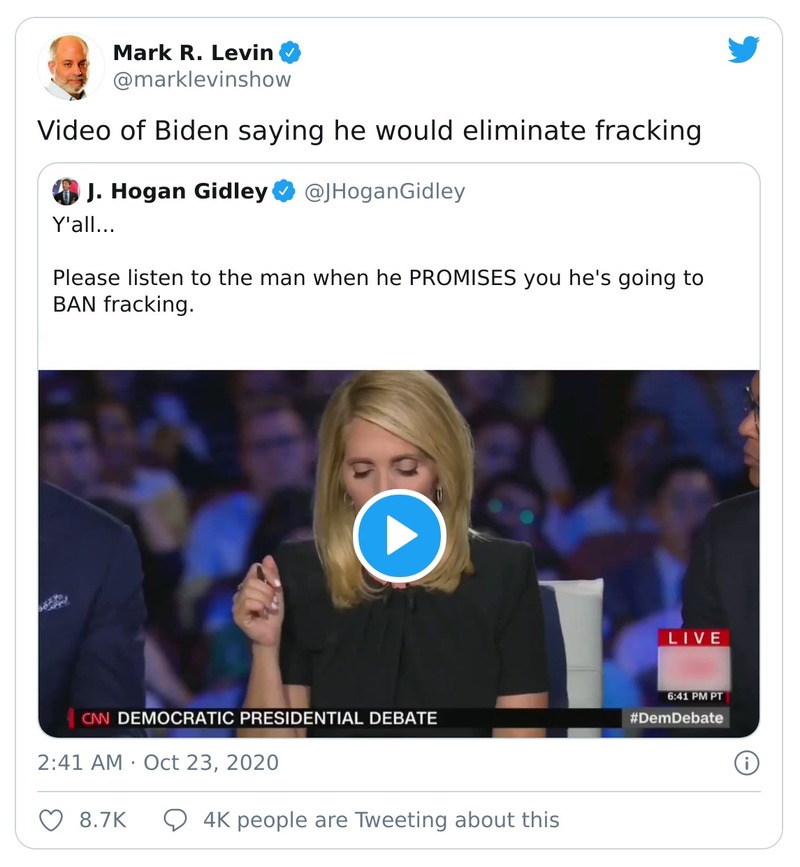Open the @marklevinshow handle link
Image resolution: width=800 pixels, height=867 pixels.
coord(202,79)
